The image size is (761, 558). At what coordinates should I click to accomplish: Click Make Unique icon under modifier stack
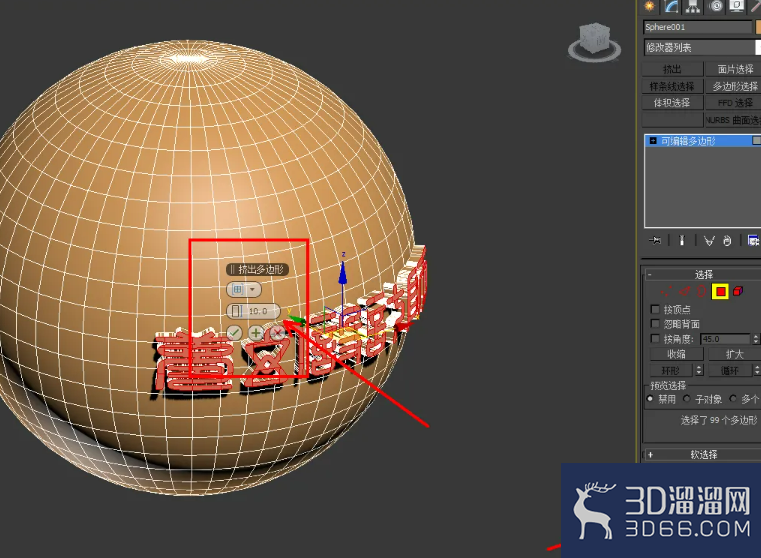(709, 241)
